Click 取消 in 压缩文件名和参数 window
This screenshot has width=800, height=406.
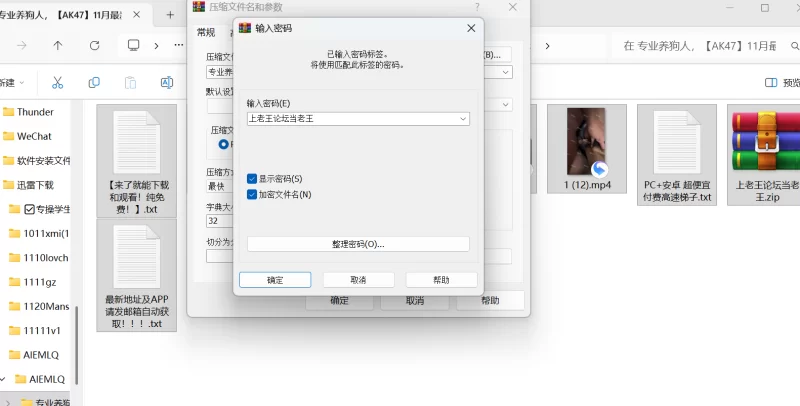(415, 301)
